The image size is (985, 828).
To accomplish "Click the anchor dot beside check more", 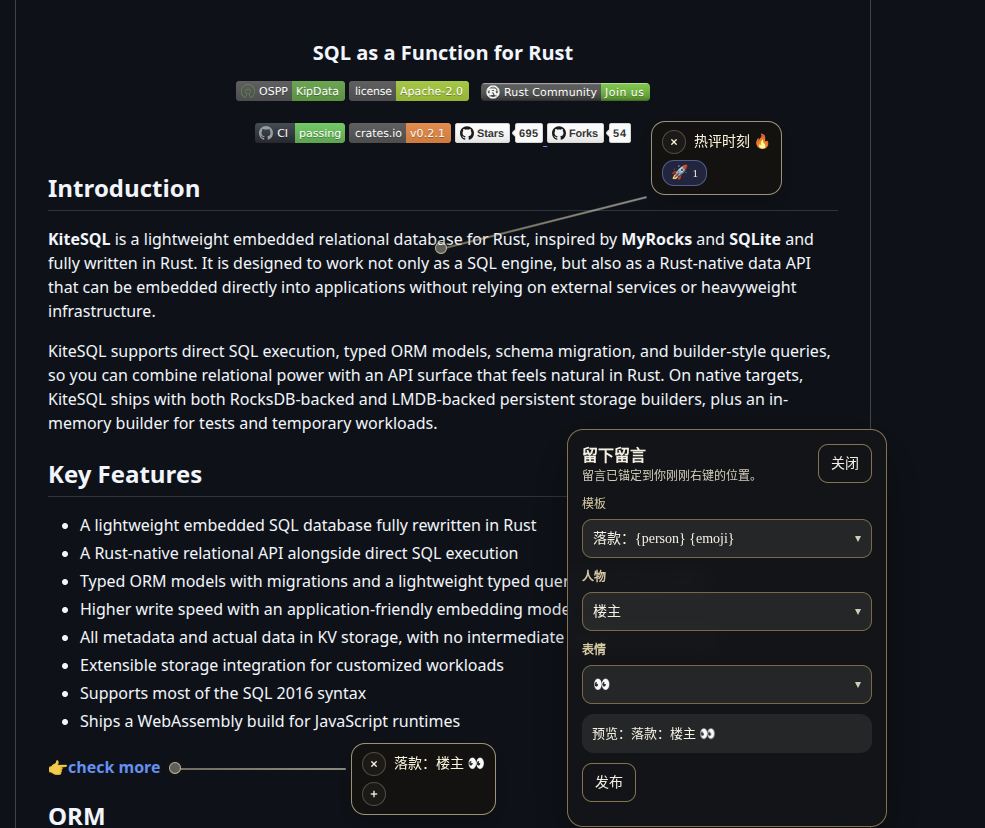I will click(x=175, y=768).
